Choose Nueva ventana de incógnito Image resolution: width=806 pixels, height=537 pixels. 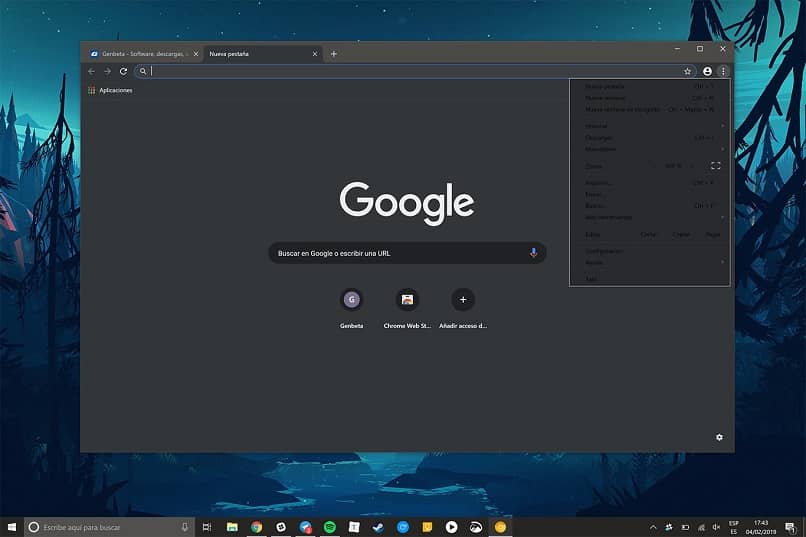650,109
